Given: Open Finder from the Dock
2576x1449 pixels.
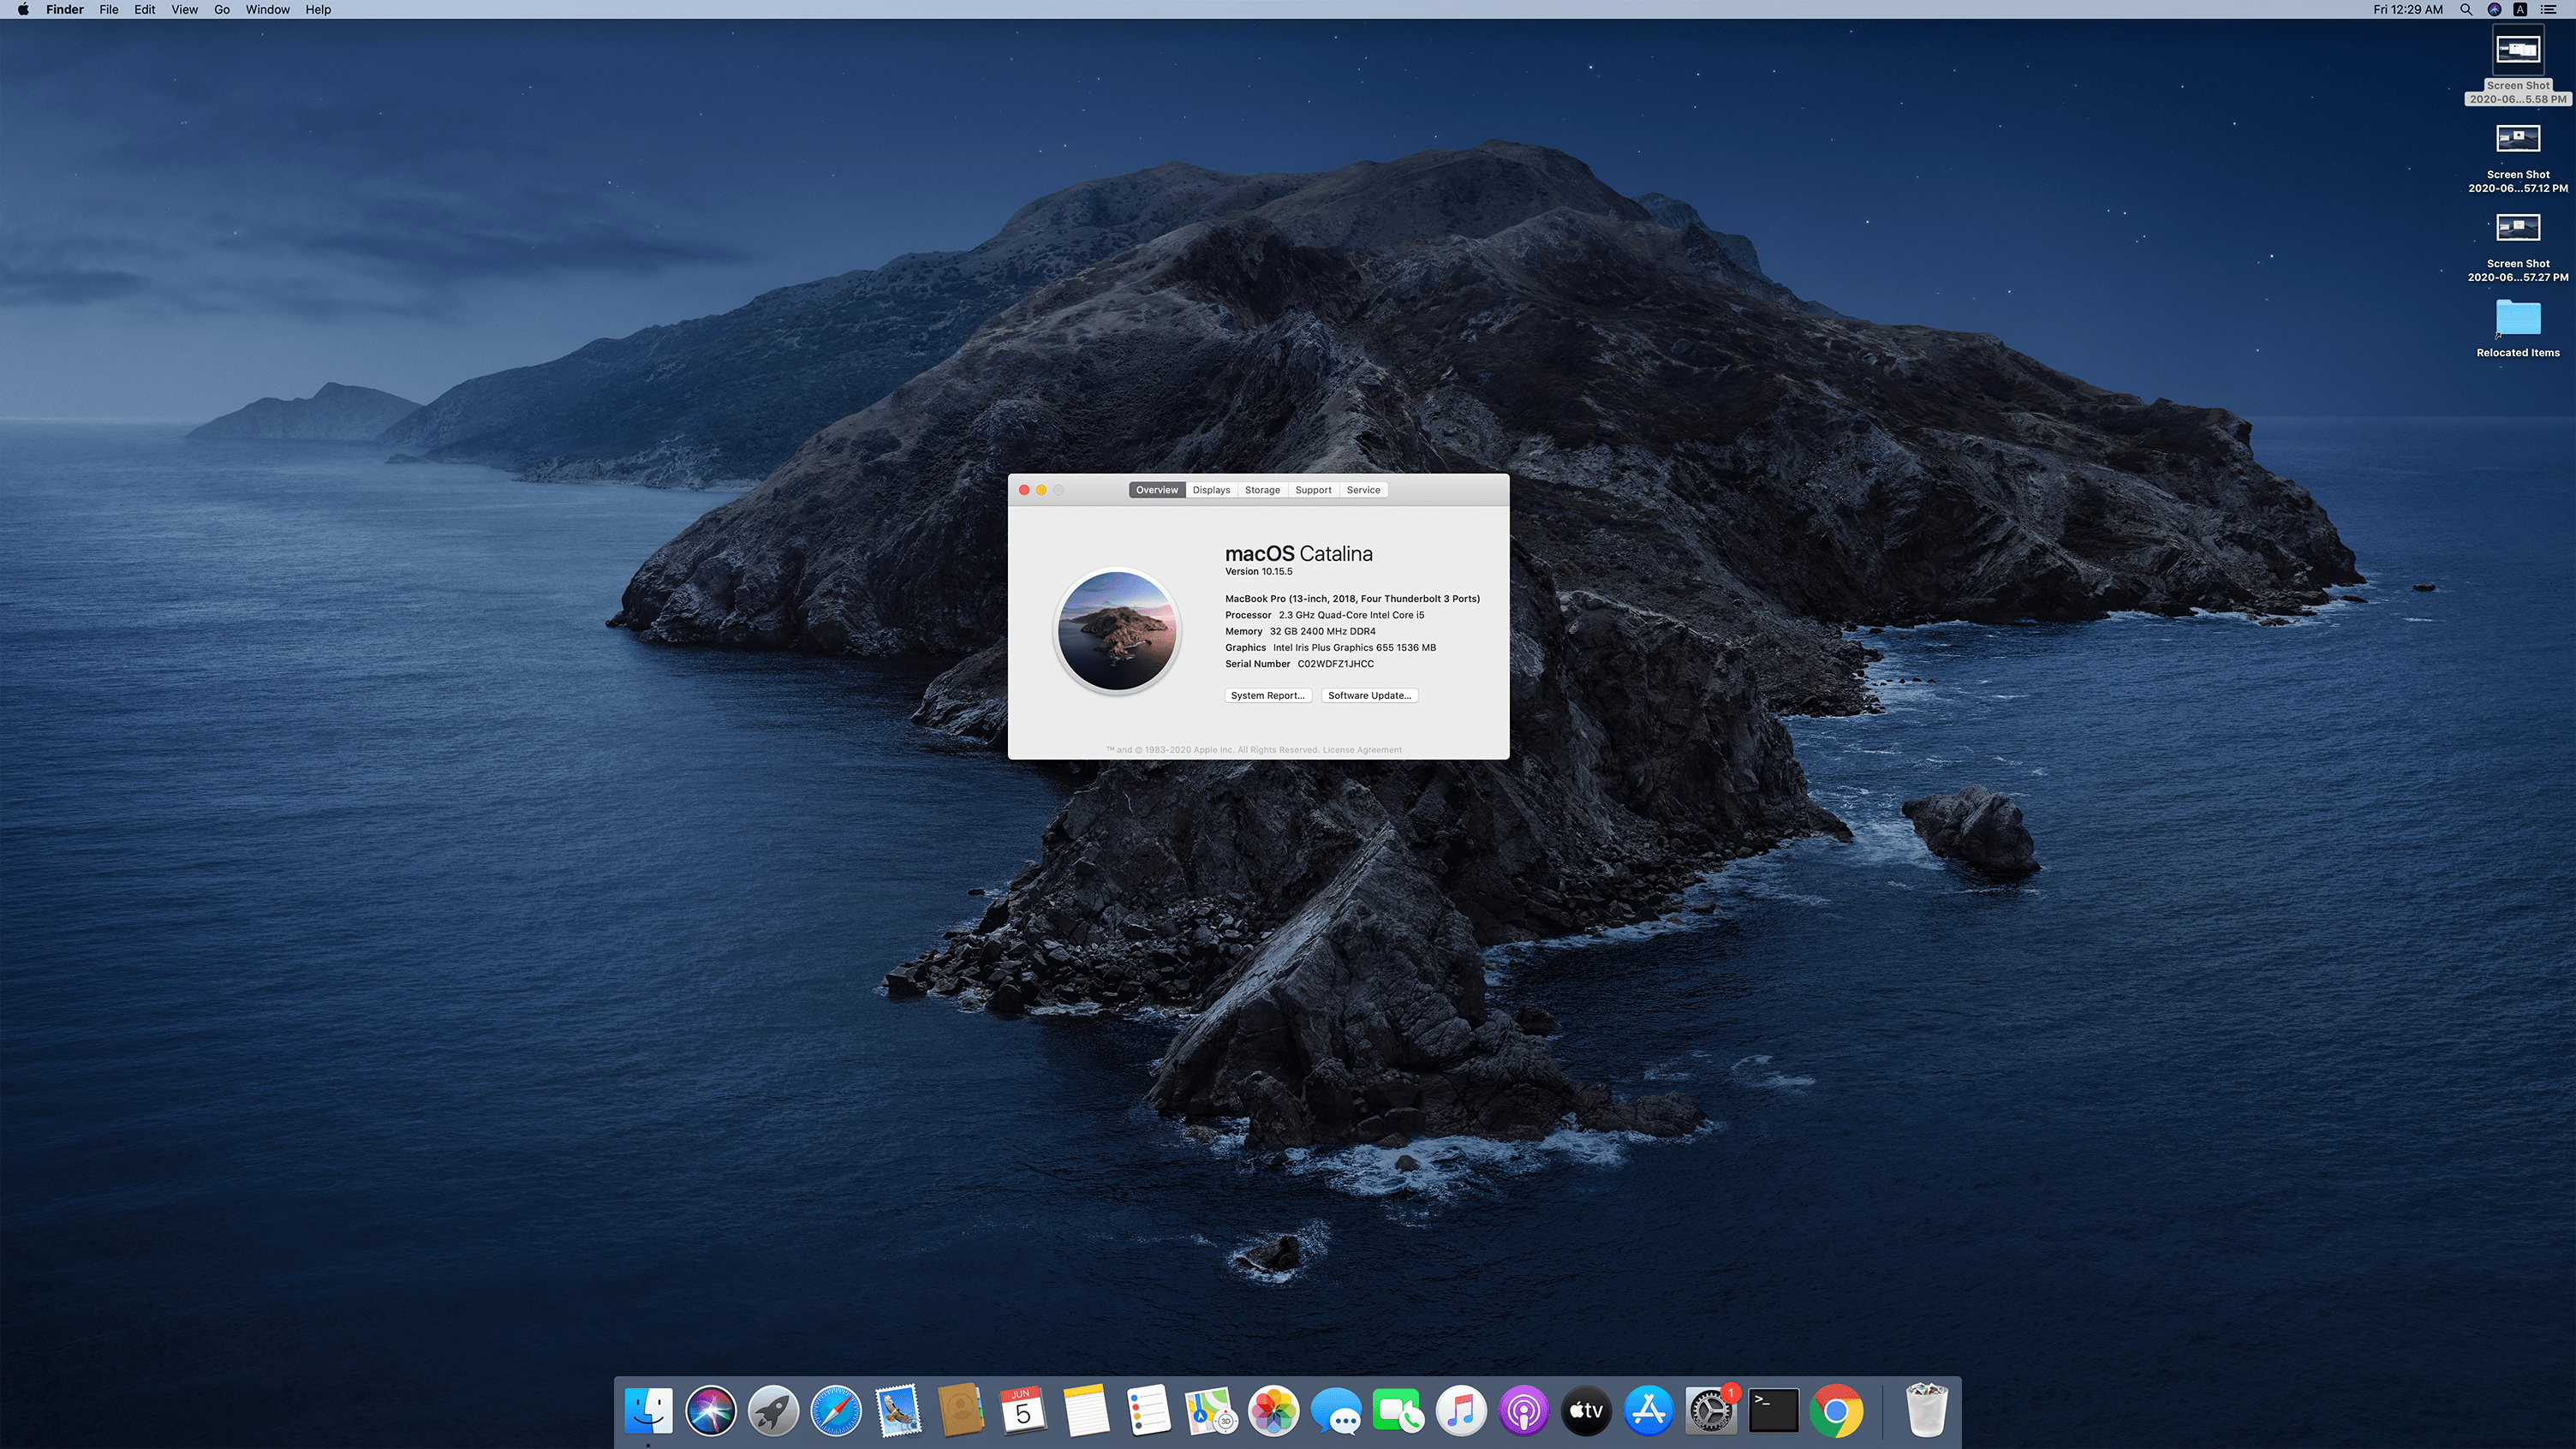Looking at the screenshot, I should click(648, 1411).
